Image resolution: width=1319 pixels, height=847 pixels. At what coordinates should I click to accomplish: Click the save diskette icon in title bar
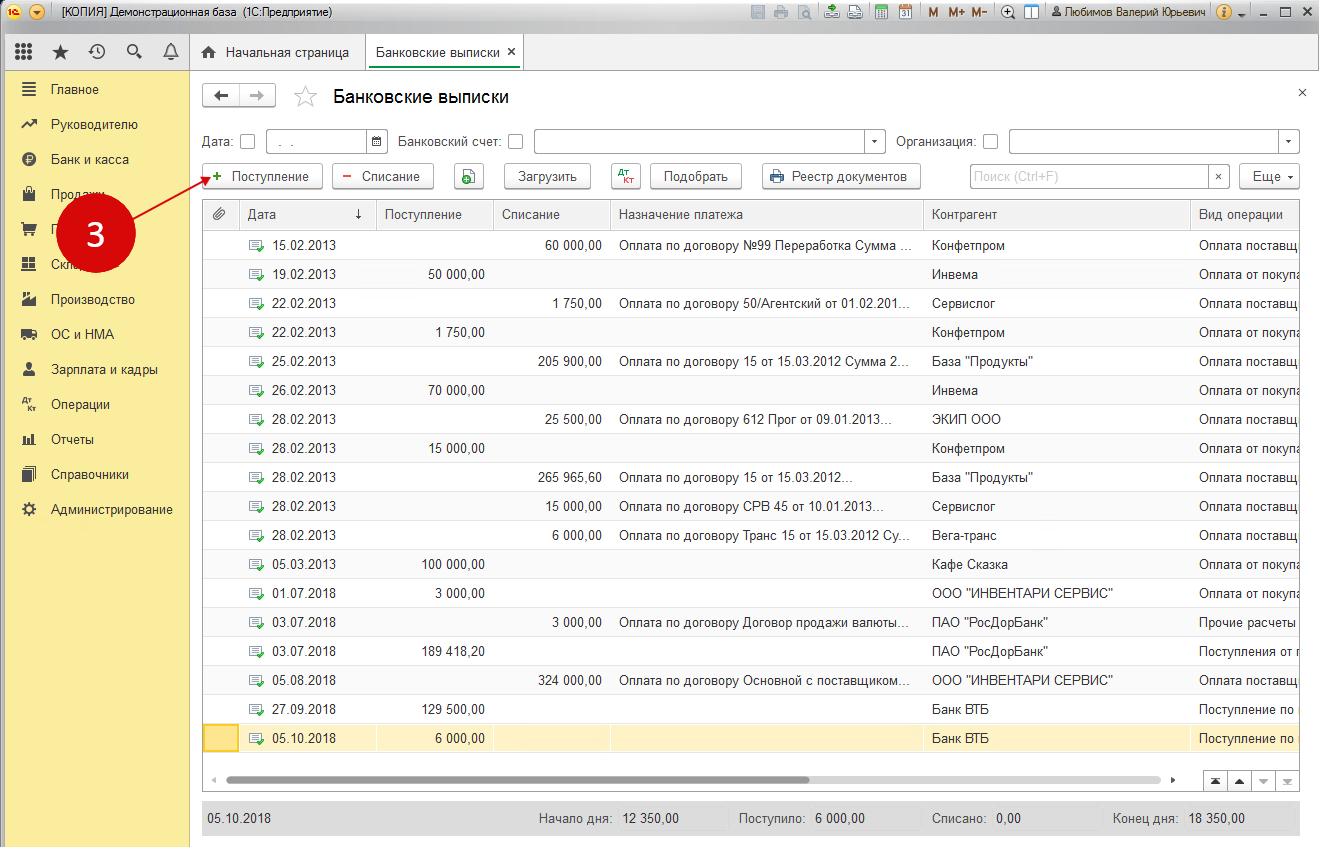pos(757,12)
